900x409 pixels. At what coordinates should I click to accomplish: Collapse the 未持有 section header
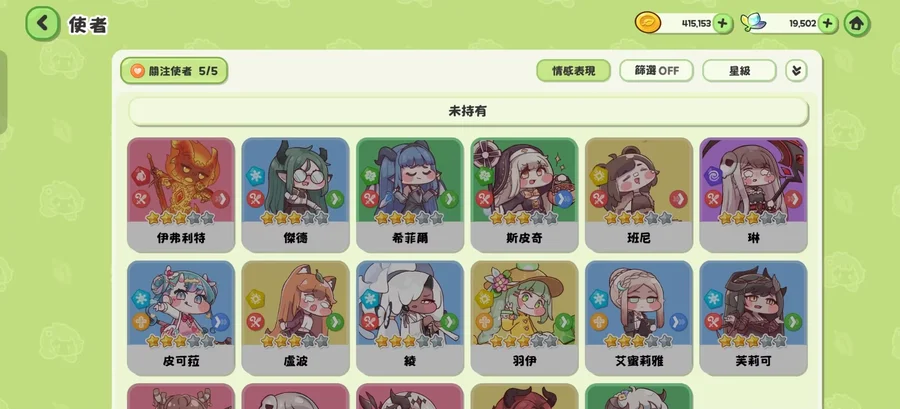pyautogui.click(x=468, y=111)
